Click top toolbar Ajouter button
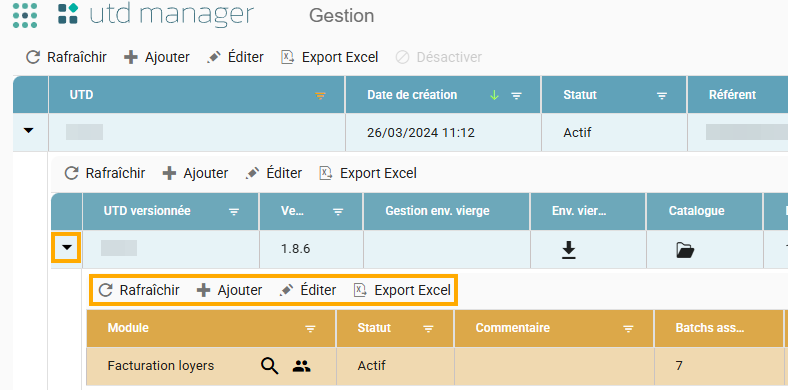 tap(157, 57)
